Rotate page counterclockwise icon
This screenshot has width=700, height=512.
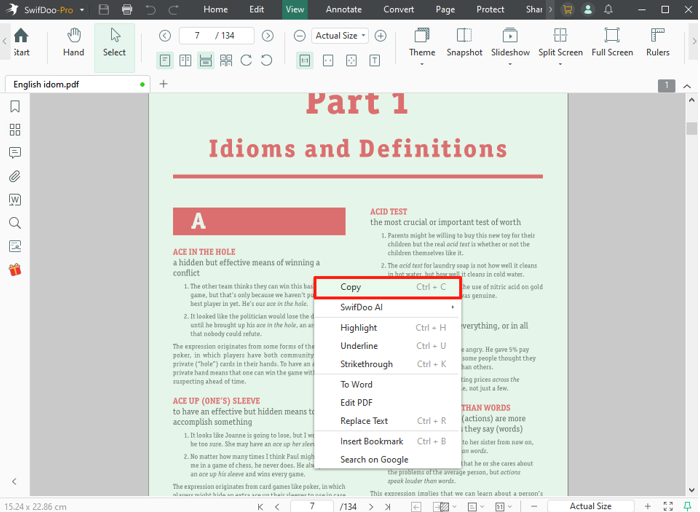267,60
